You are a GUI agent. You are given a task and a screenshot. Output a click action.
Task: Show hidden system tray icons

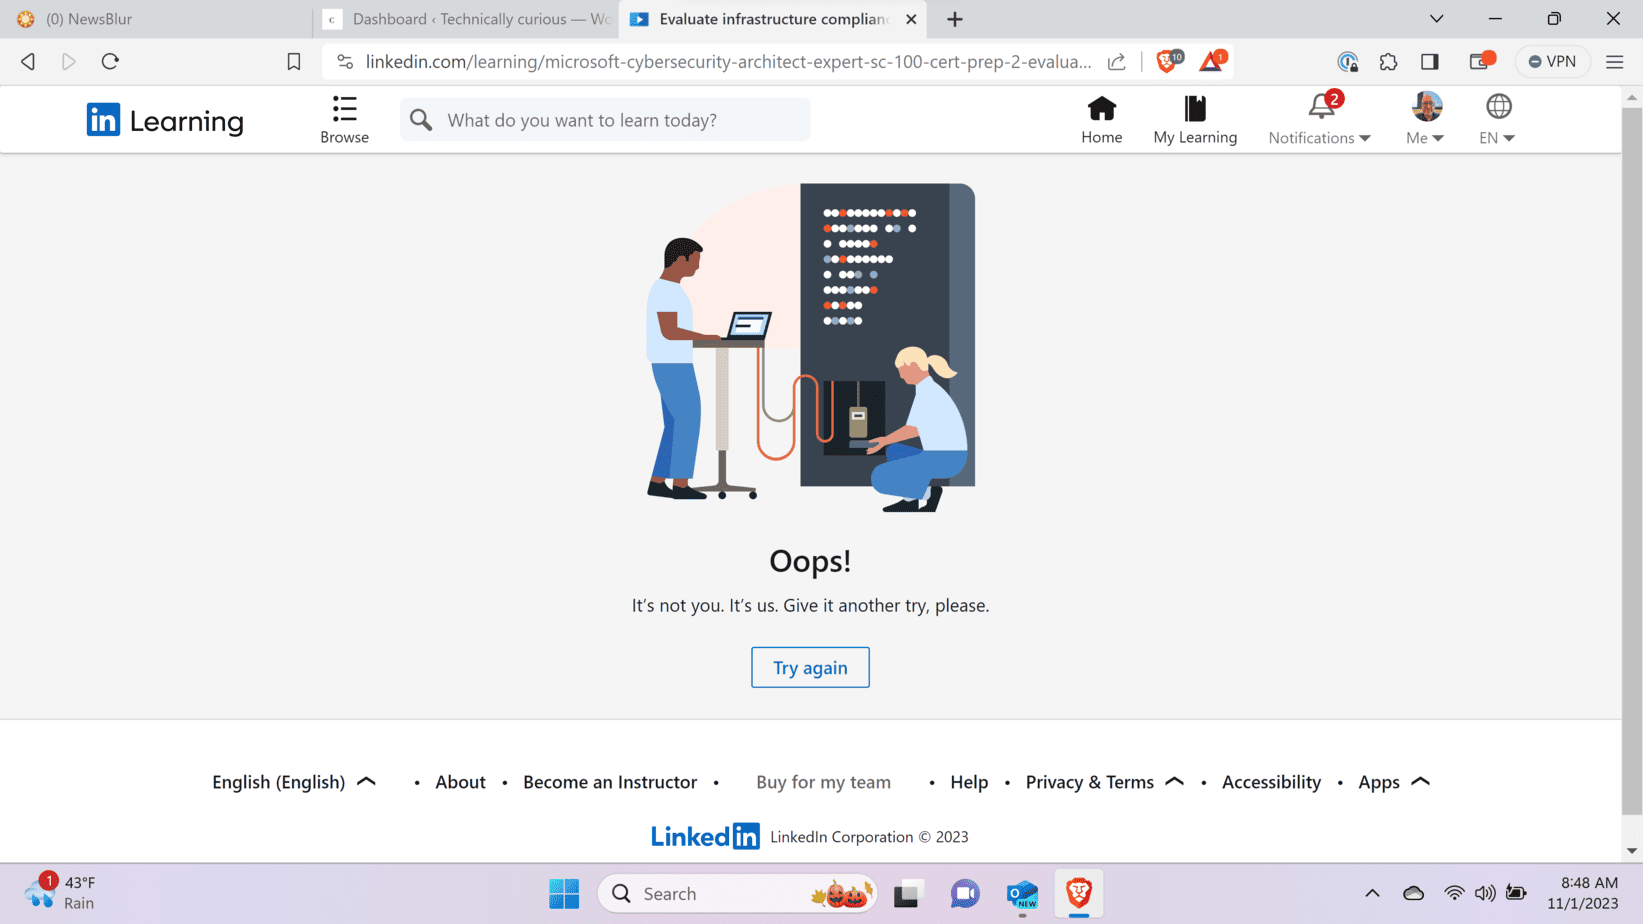1372,894
